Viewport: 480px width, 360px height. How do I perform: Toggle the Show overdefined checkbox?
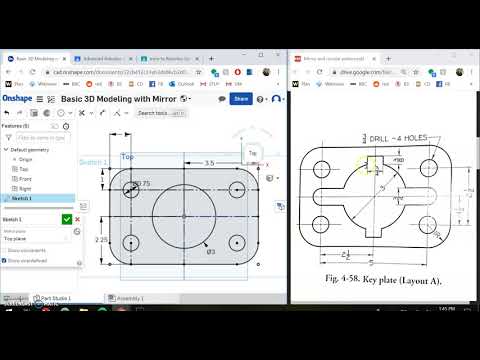pyautogui.click(x=4, y=261)
